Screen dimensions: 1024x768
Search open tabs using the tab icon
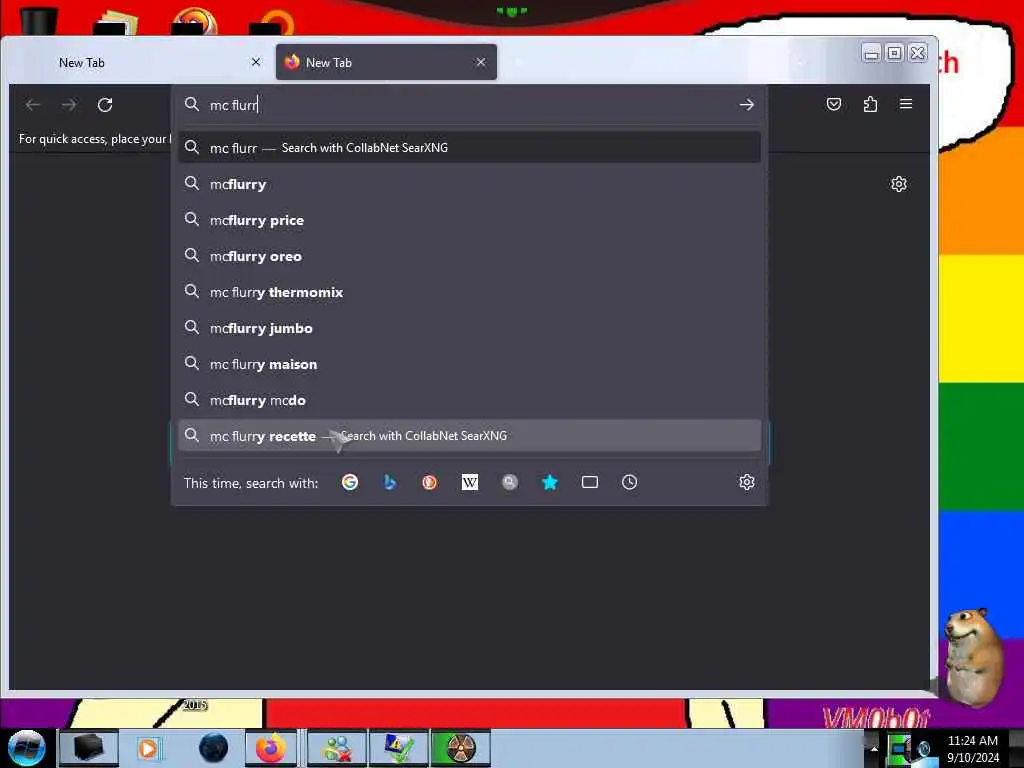[590, 482]
